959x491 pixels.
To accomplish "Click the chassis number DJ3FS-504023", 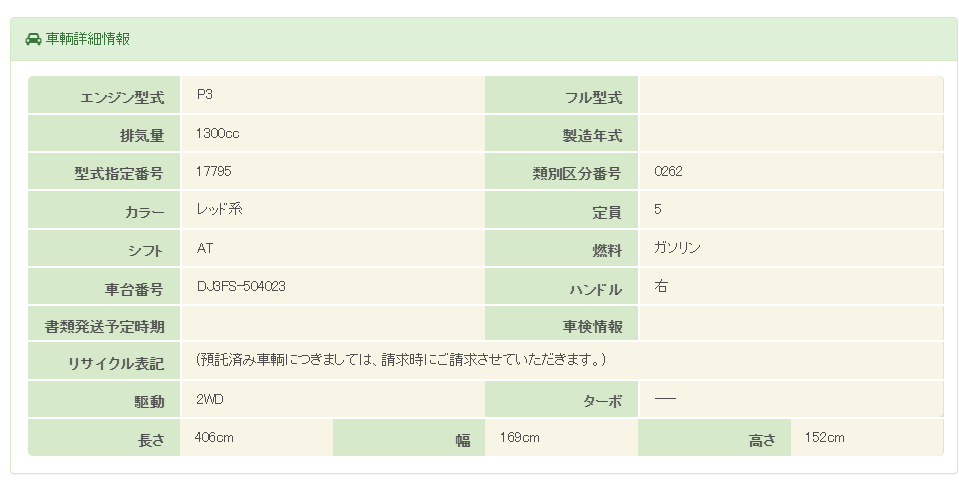I will coord(242,286).
